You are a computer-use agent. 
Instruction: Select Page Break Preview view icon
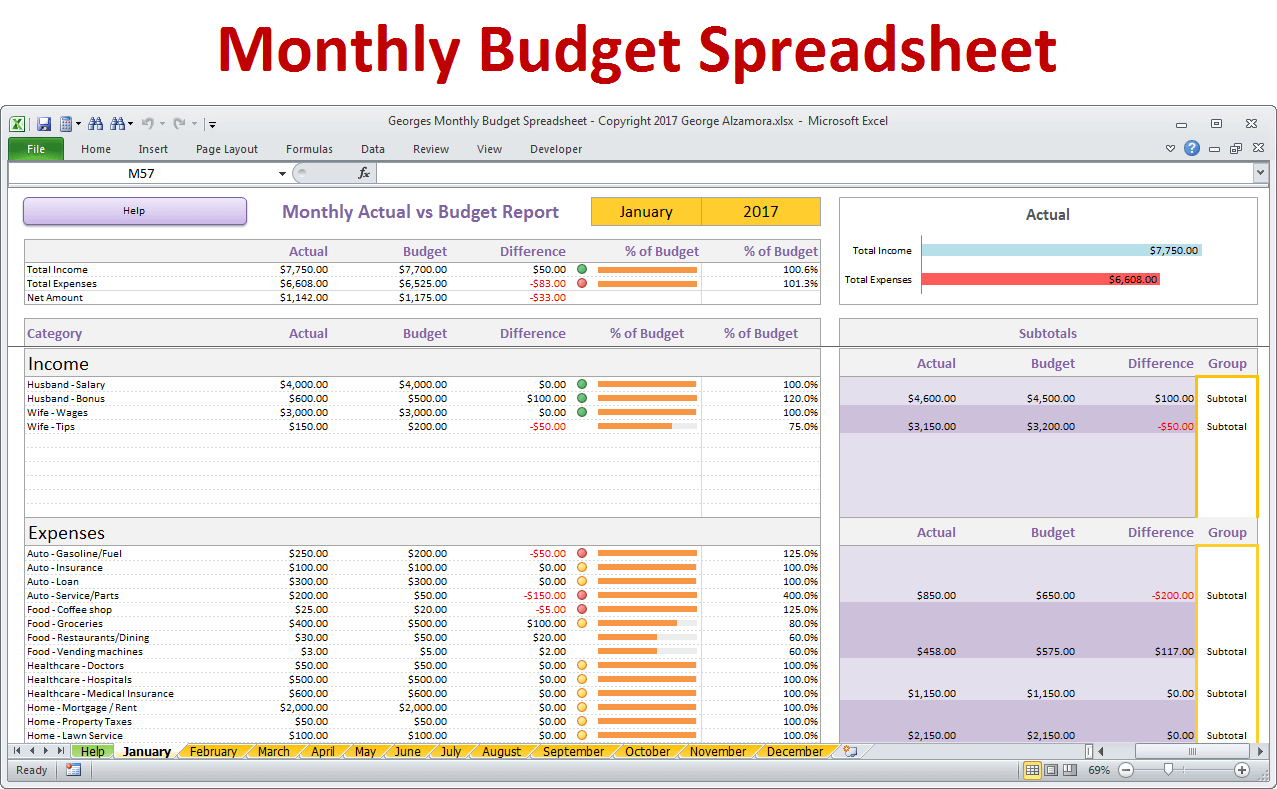tap(1069, 770)
